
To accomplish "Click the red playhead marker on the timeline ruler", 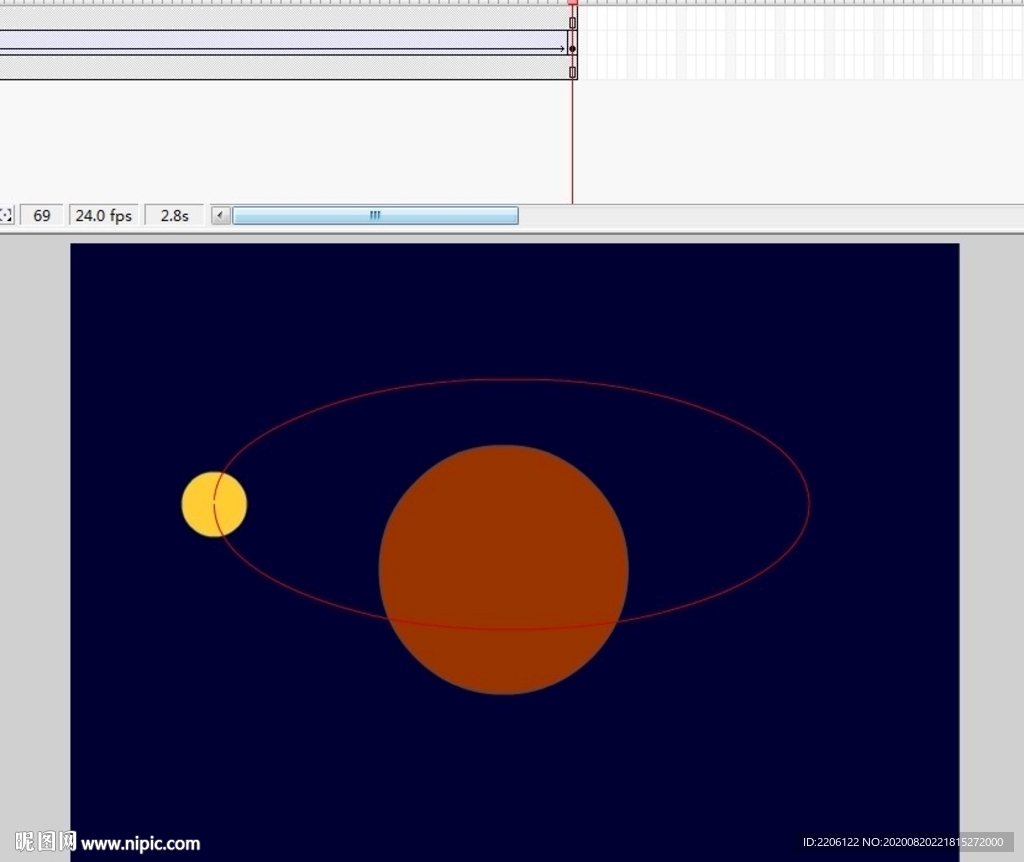I will point(573,3).
